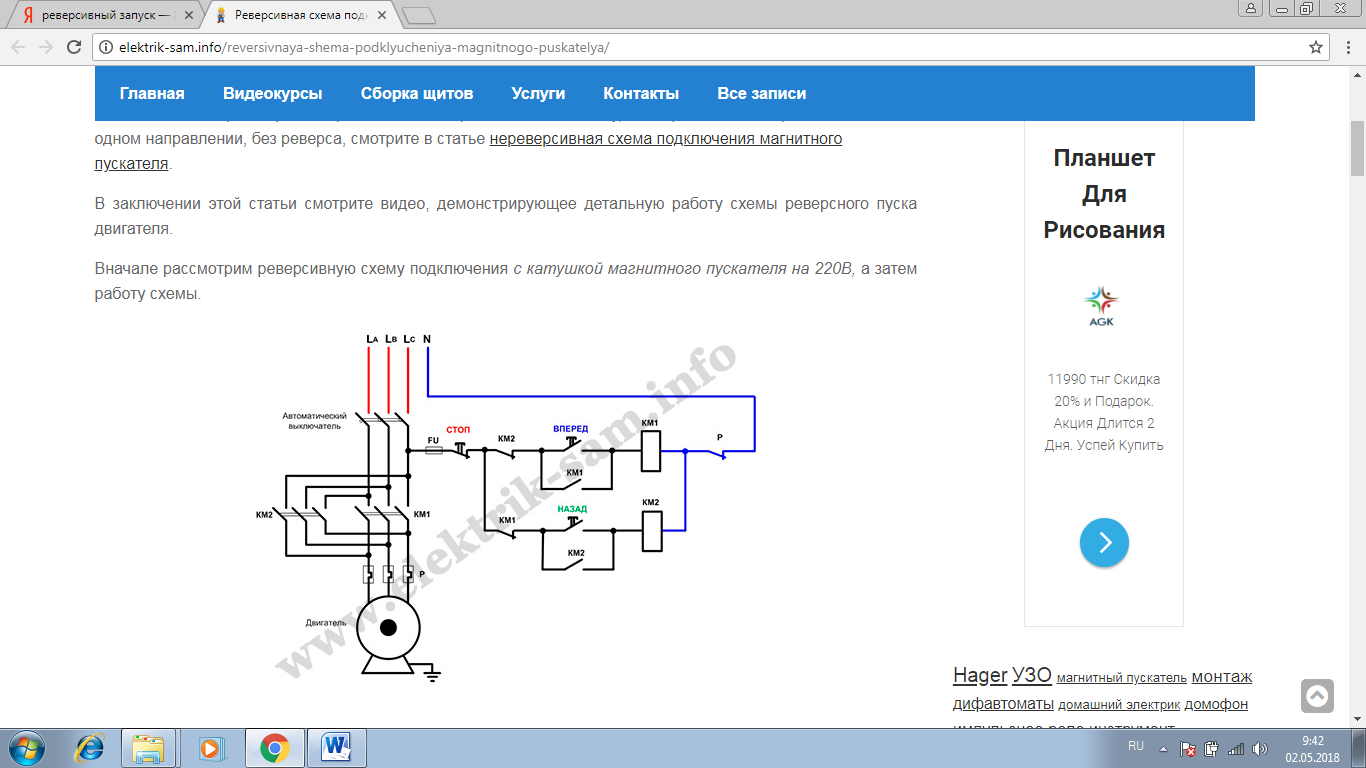Launch Internet Explorer from the taskbar
1366x768 pixels.
[x=91, y=748]
